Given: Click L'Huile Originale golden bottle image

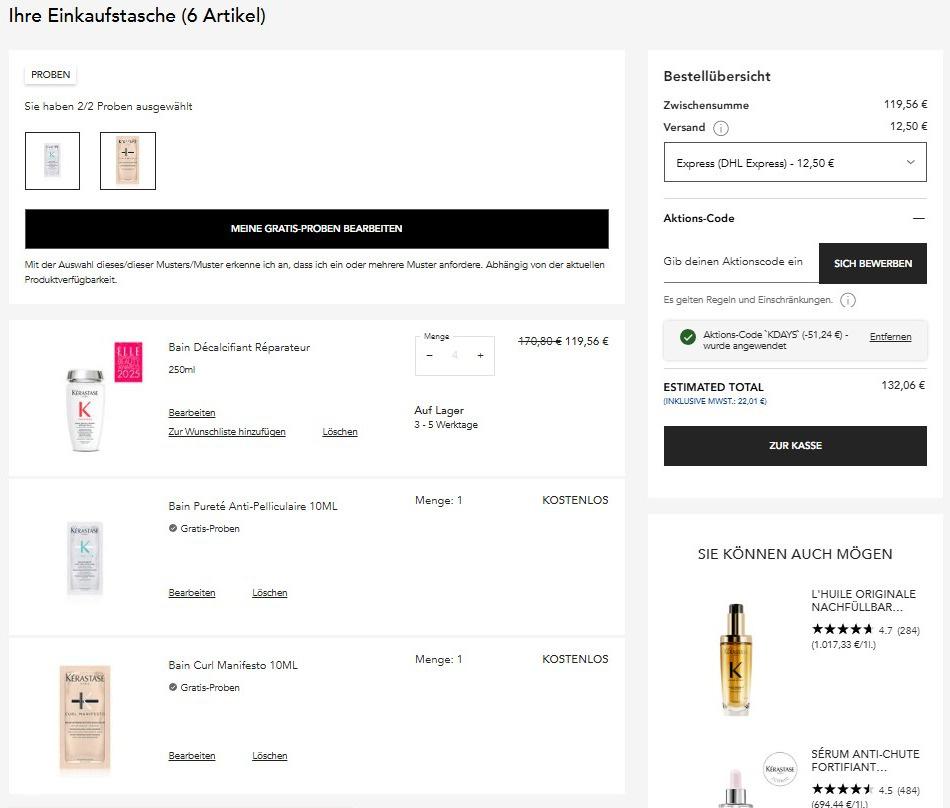Looking at the screenshot, I should [x=736, y=659].
